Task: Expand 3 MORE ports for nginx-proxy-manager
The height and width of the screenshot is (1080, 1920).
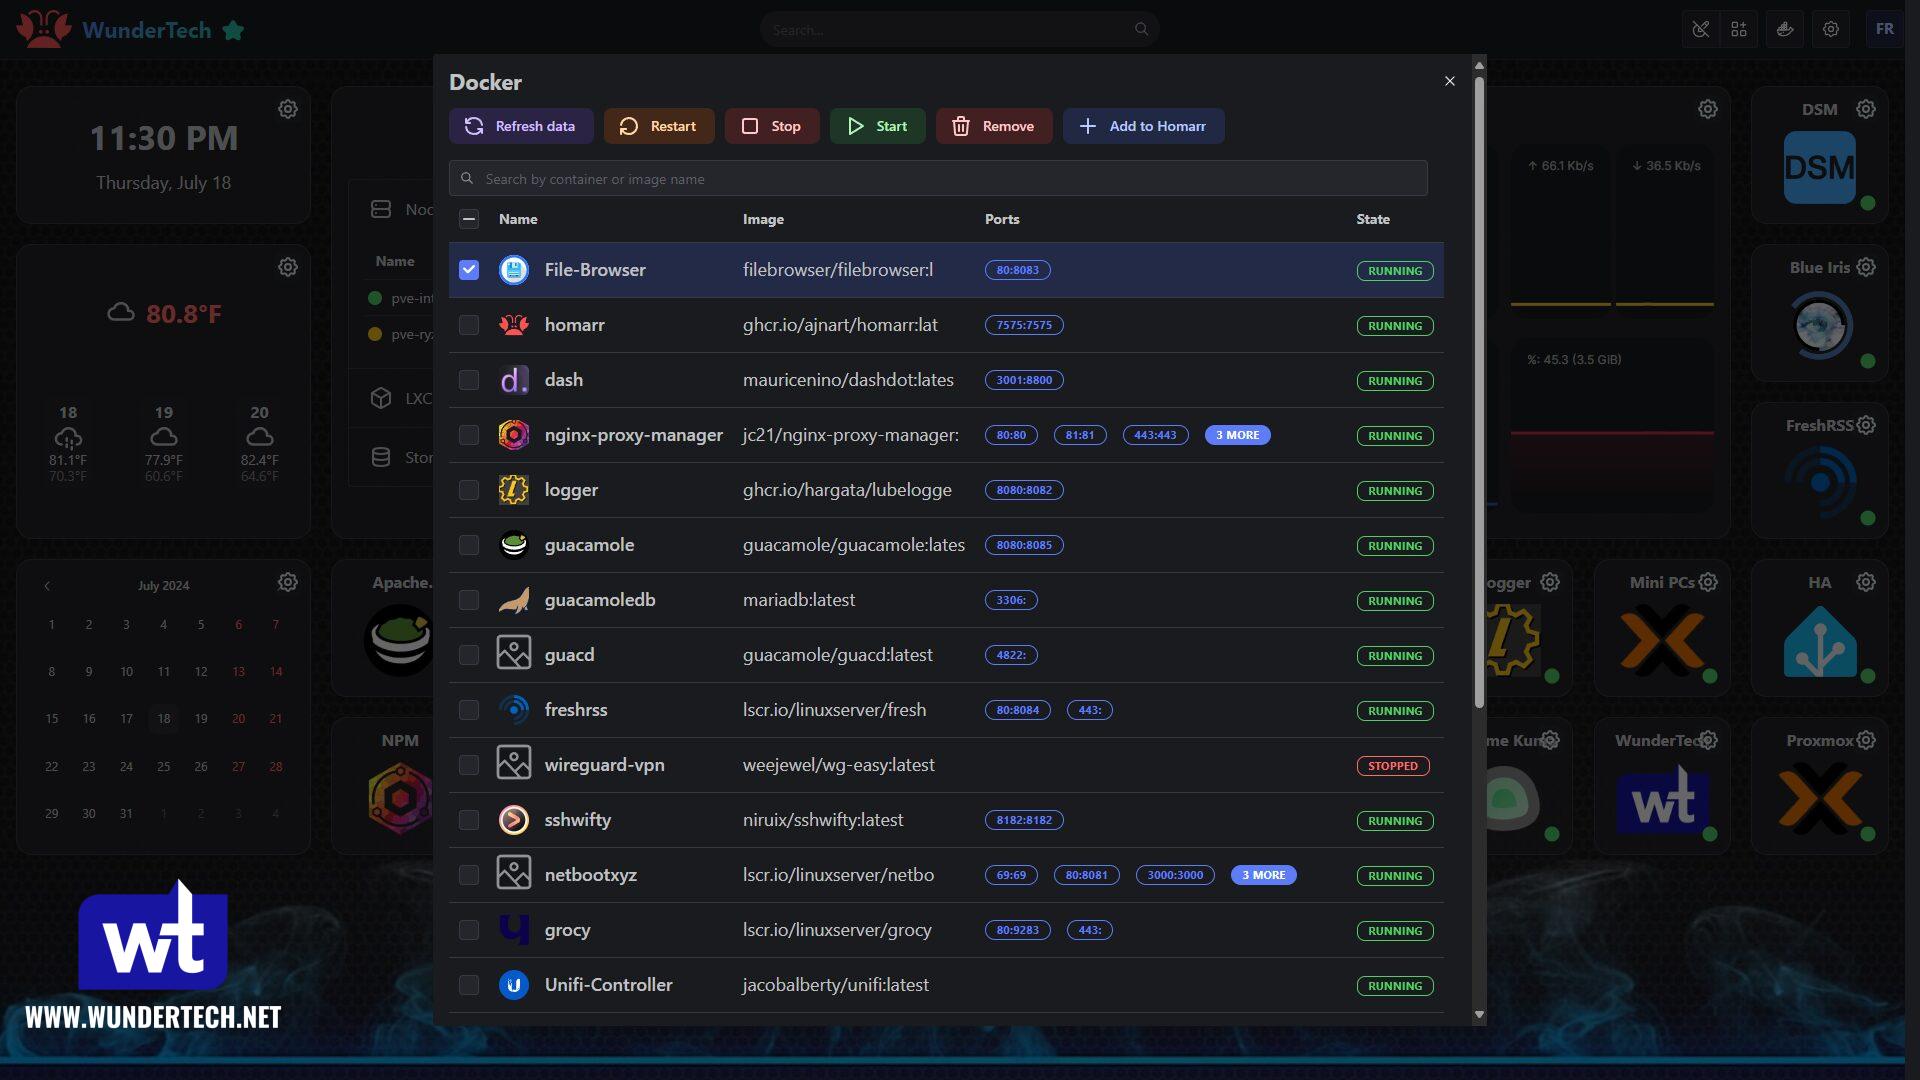Action: [x=1238, y=434]
